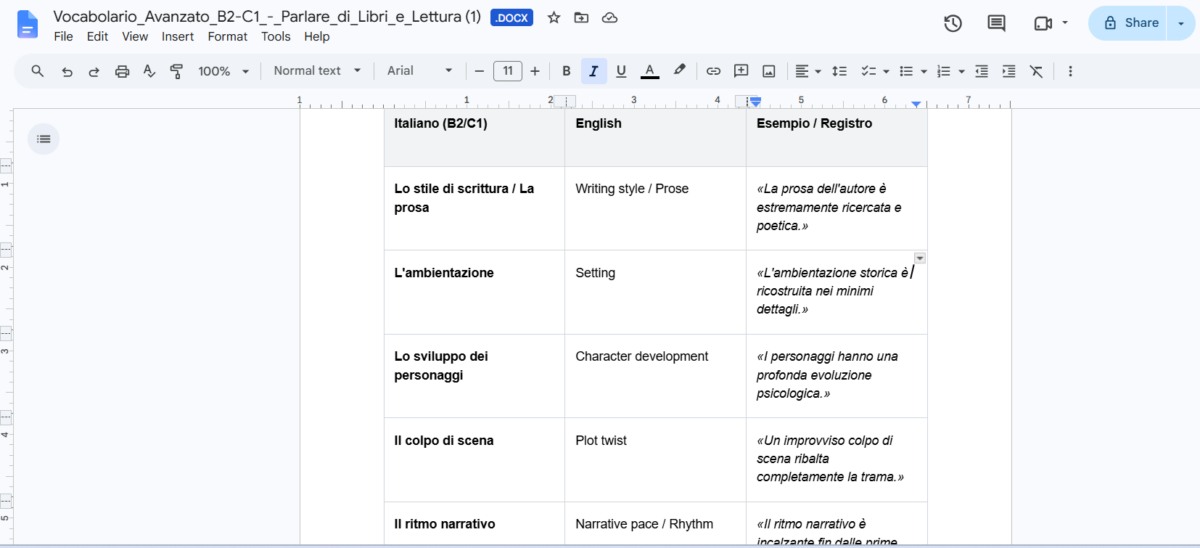Open the Help menu
1200x548 pixels.
tap(317, 37)
